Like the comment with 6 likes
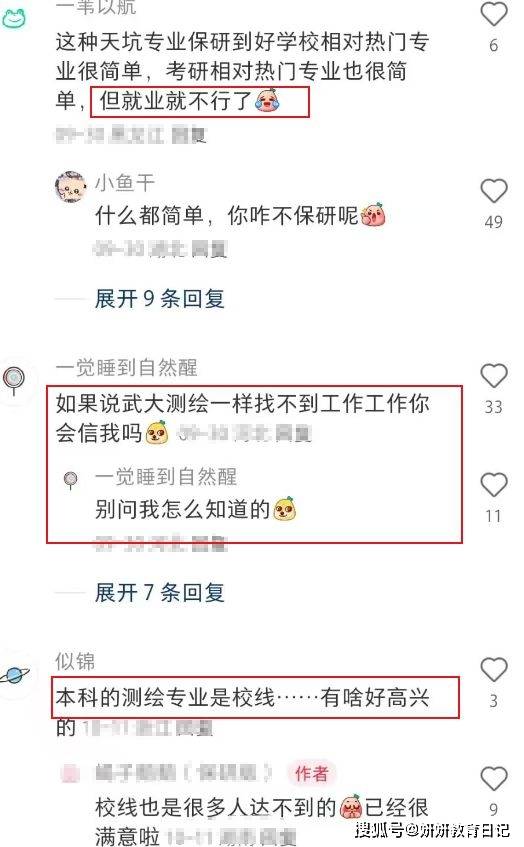The height and width of the screenshot is (847, 524). click(493, 14)
